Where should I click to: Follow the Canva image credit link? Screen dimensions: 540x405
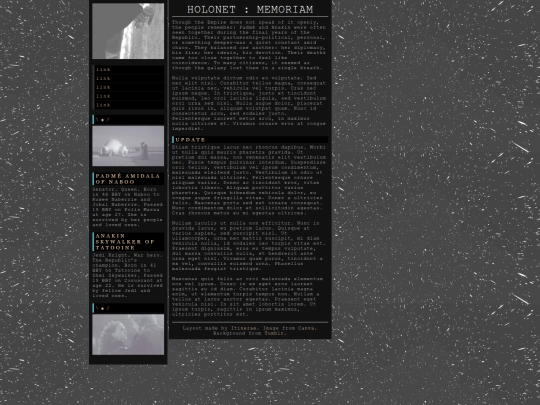point(306,328)
